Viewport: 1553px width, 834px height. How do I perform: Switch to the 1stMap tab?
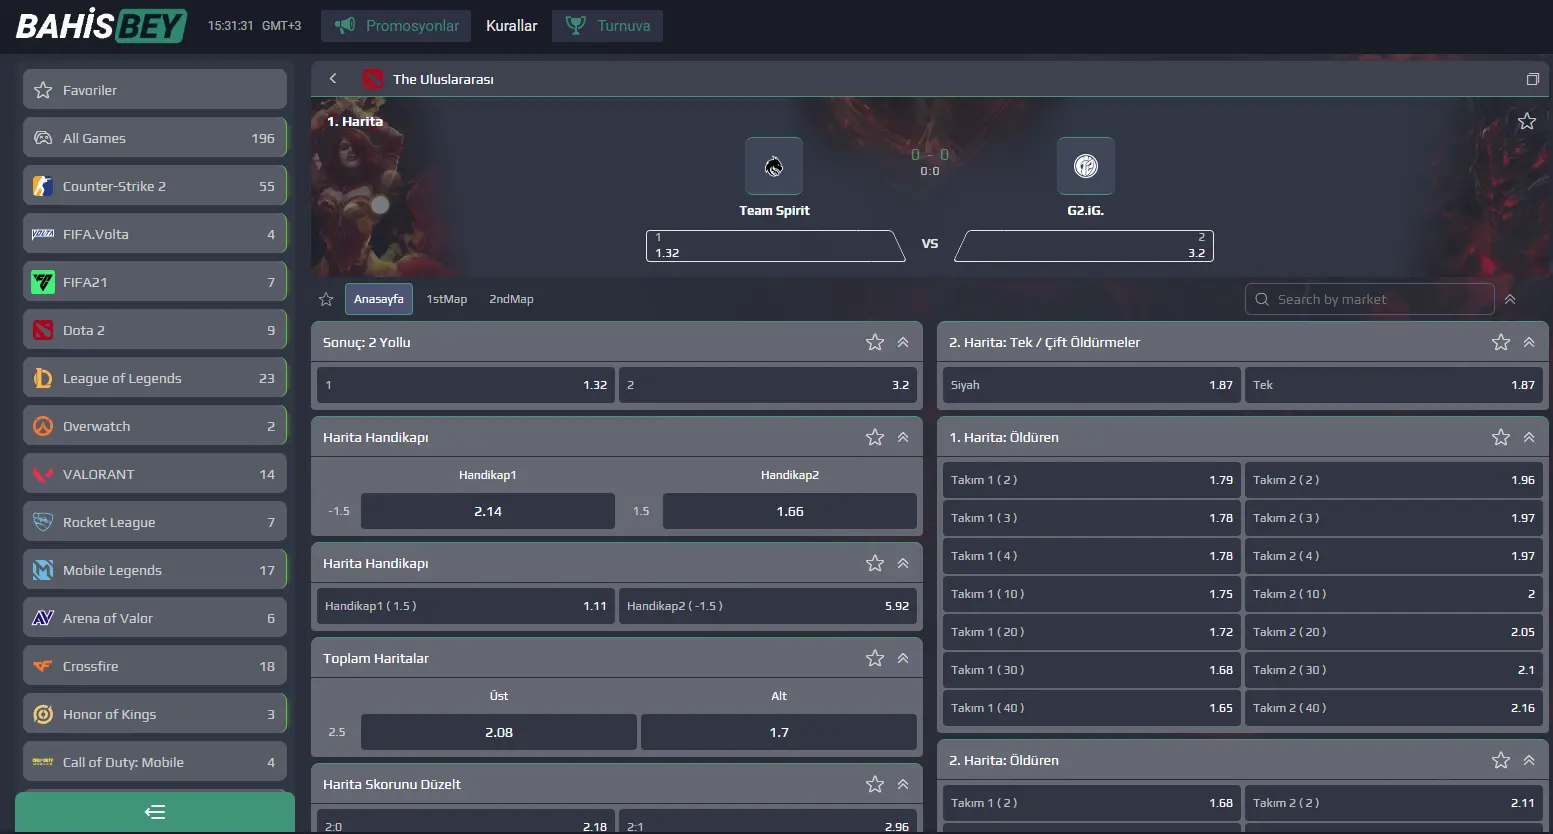pos(447,299)
